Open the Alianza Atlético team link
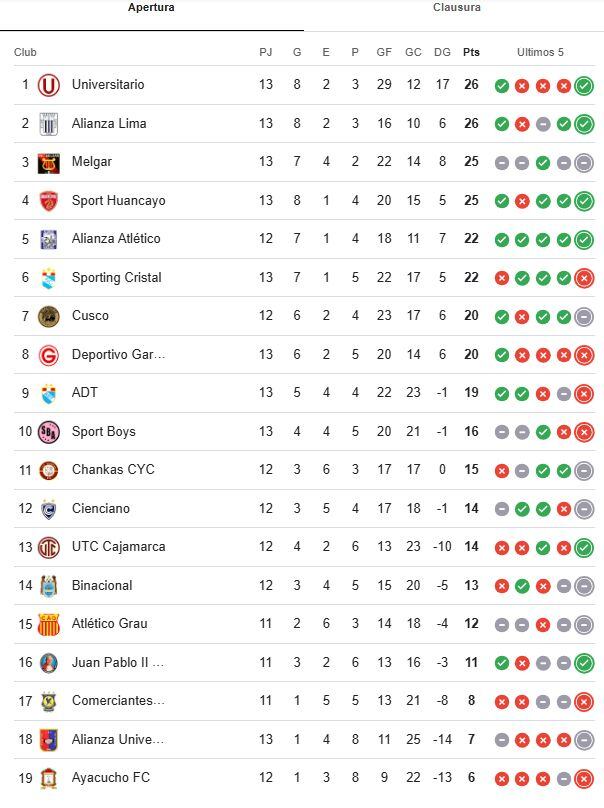 pos(116,239)
